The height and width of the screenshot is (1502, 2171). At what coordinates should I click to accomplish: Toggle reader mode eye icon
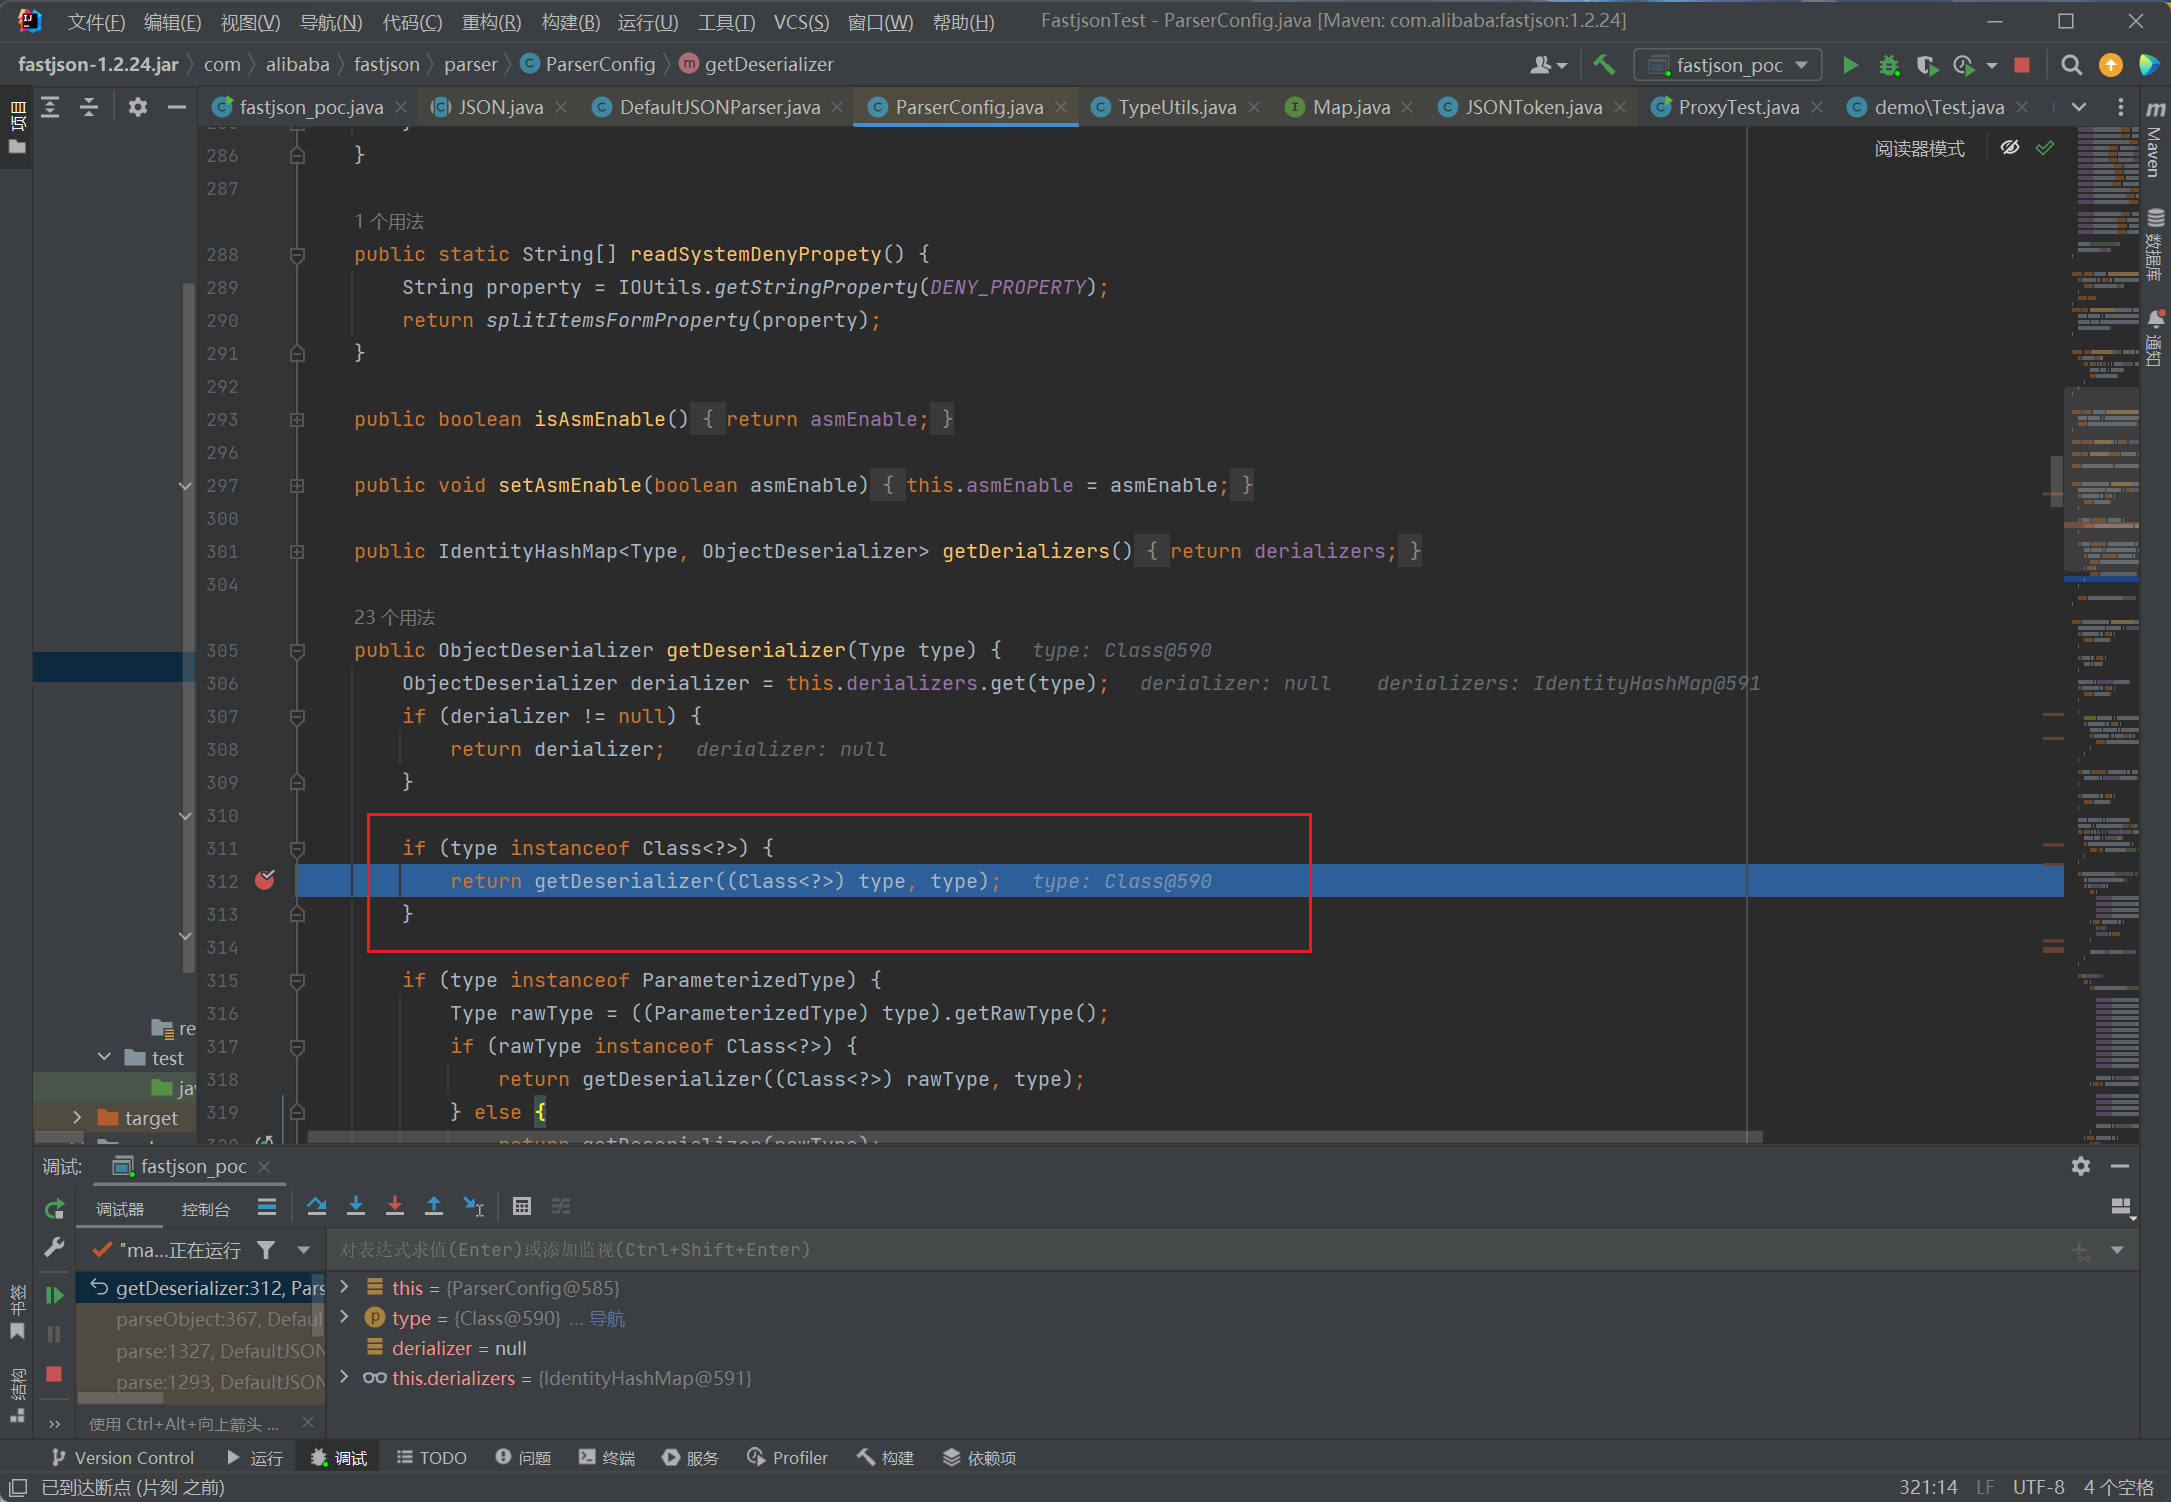pos(2010,148)
